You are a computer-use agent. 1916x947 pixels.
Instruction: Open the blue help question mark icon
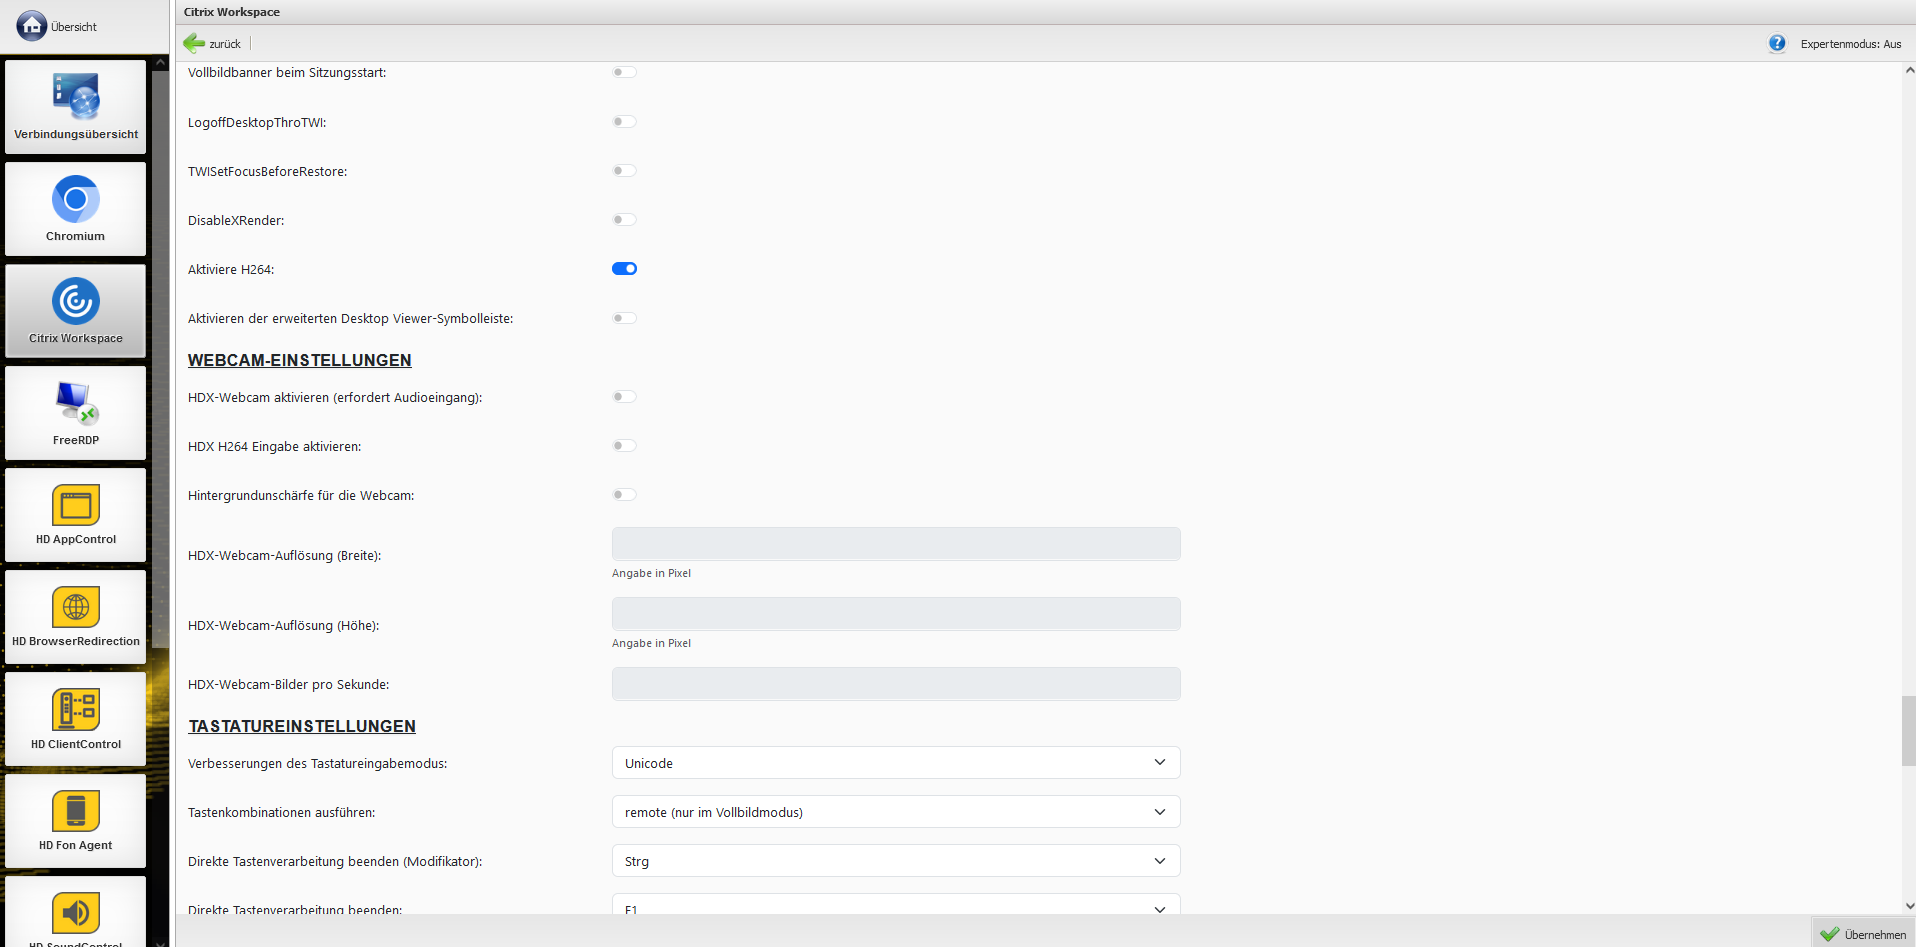pyautogui.click(x=1777, y=43)
